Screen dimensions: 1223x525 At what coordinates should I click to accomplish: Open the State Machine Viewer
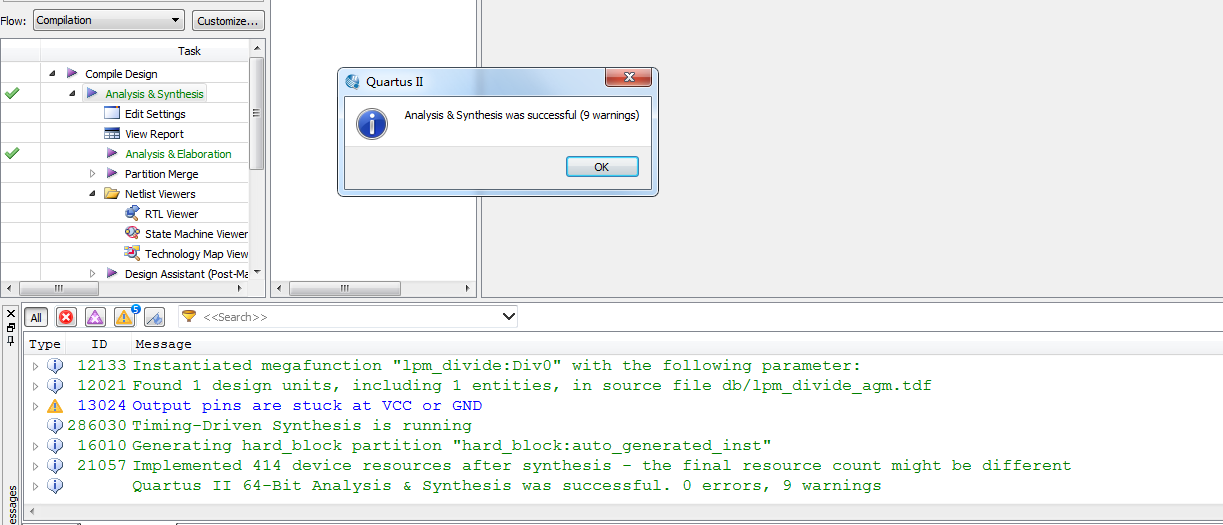196,234
